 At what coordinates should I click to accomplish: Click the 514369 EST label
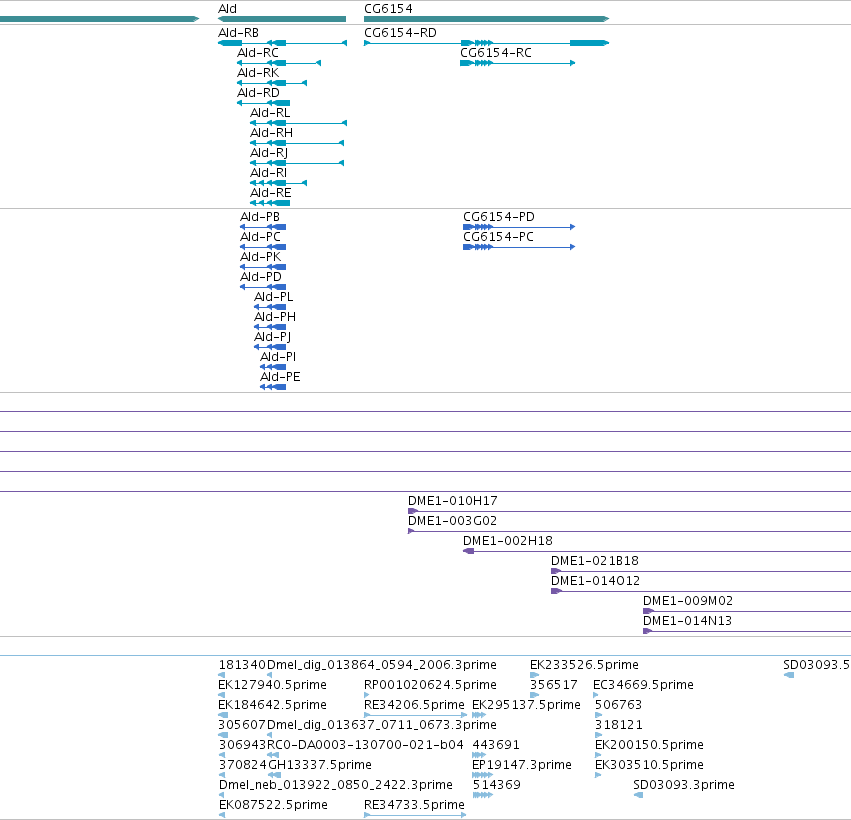[x=497, y=785]
